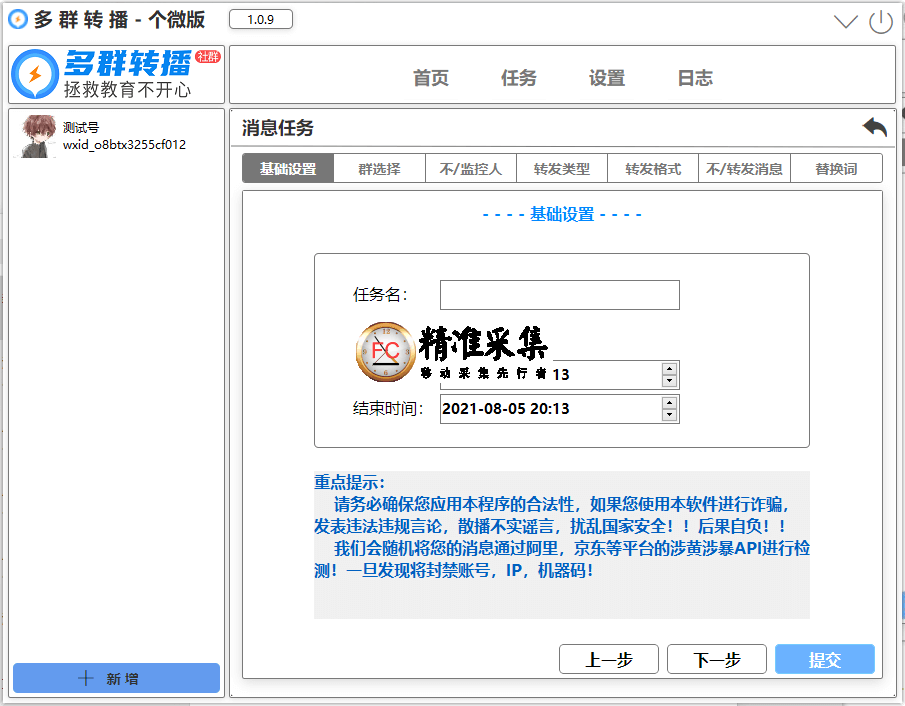Viewport: 905px width, 706px height.
Task: Open the 设置 menu
Action: [x=607, y=77]
